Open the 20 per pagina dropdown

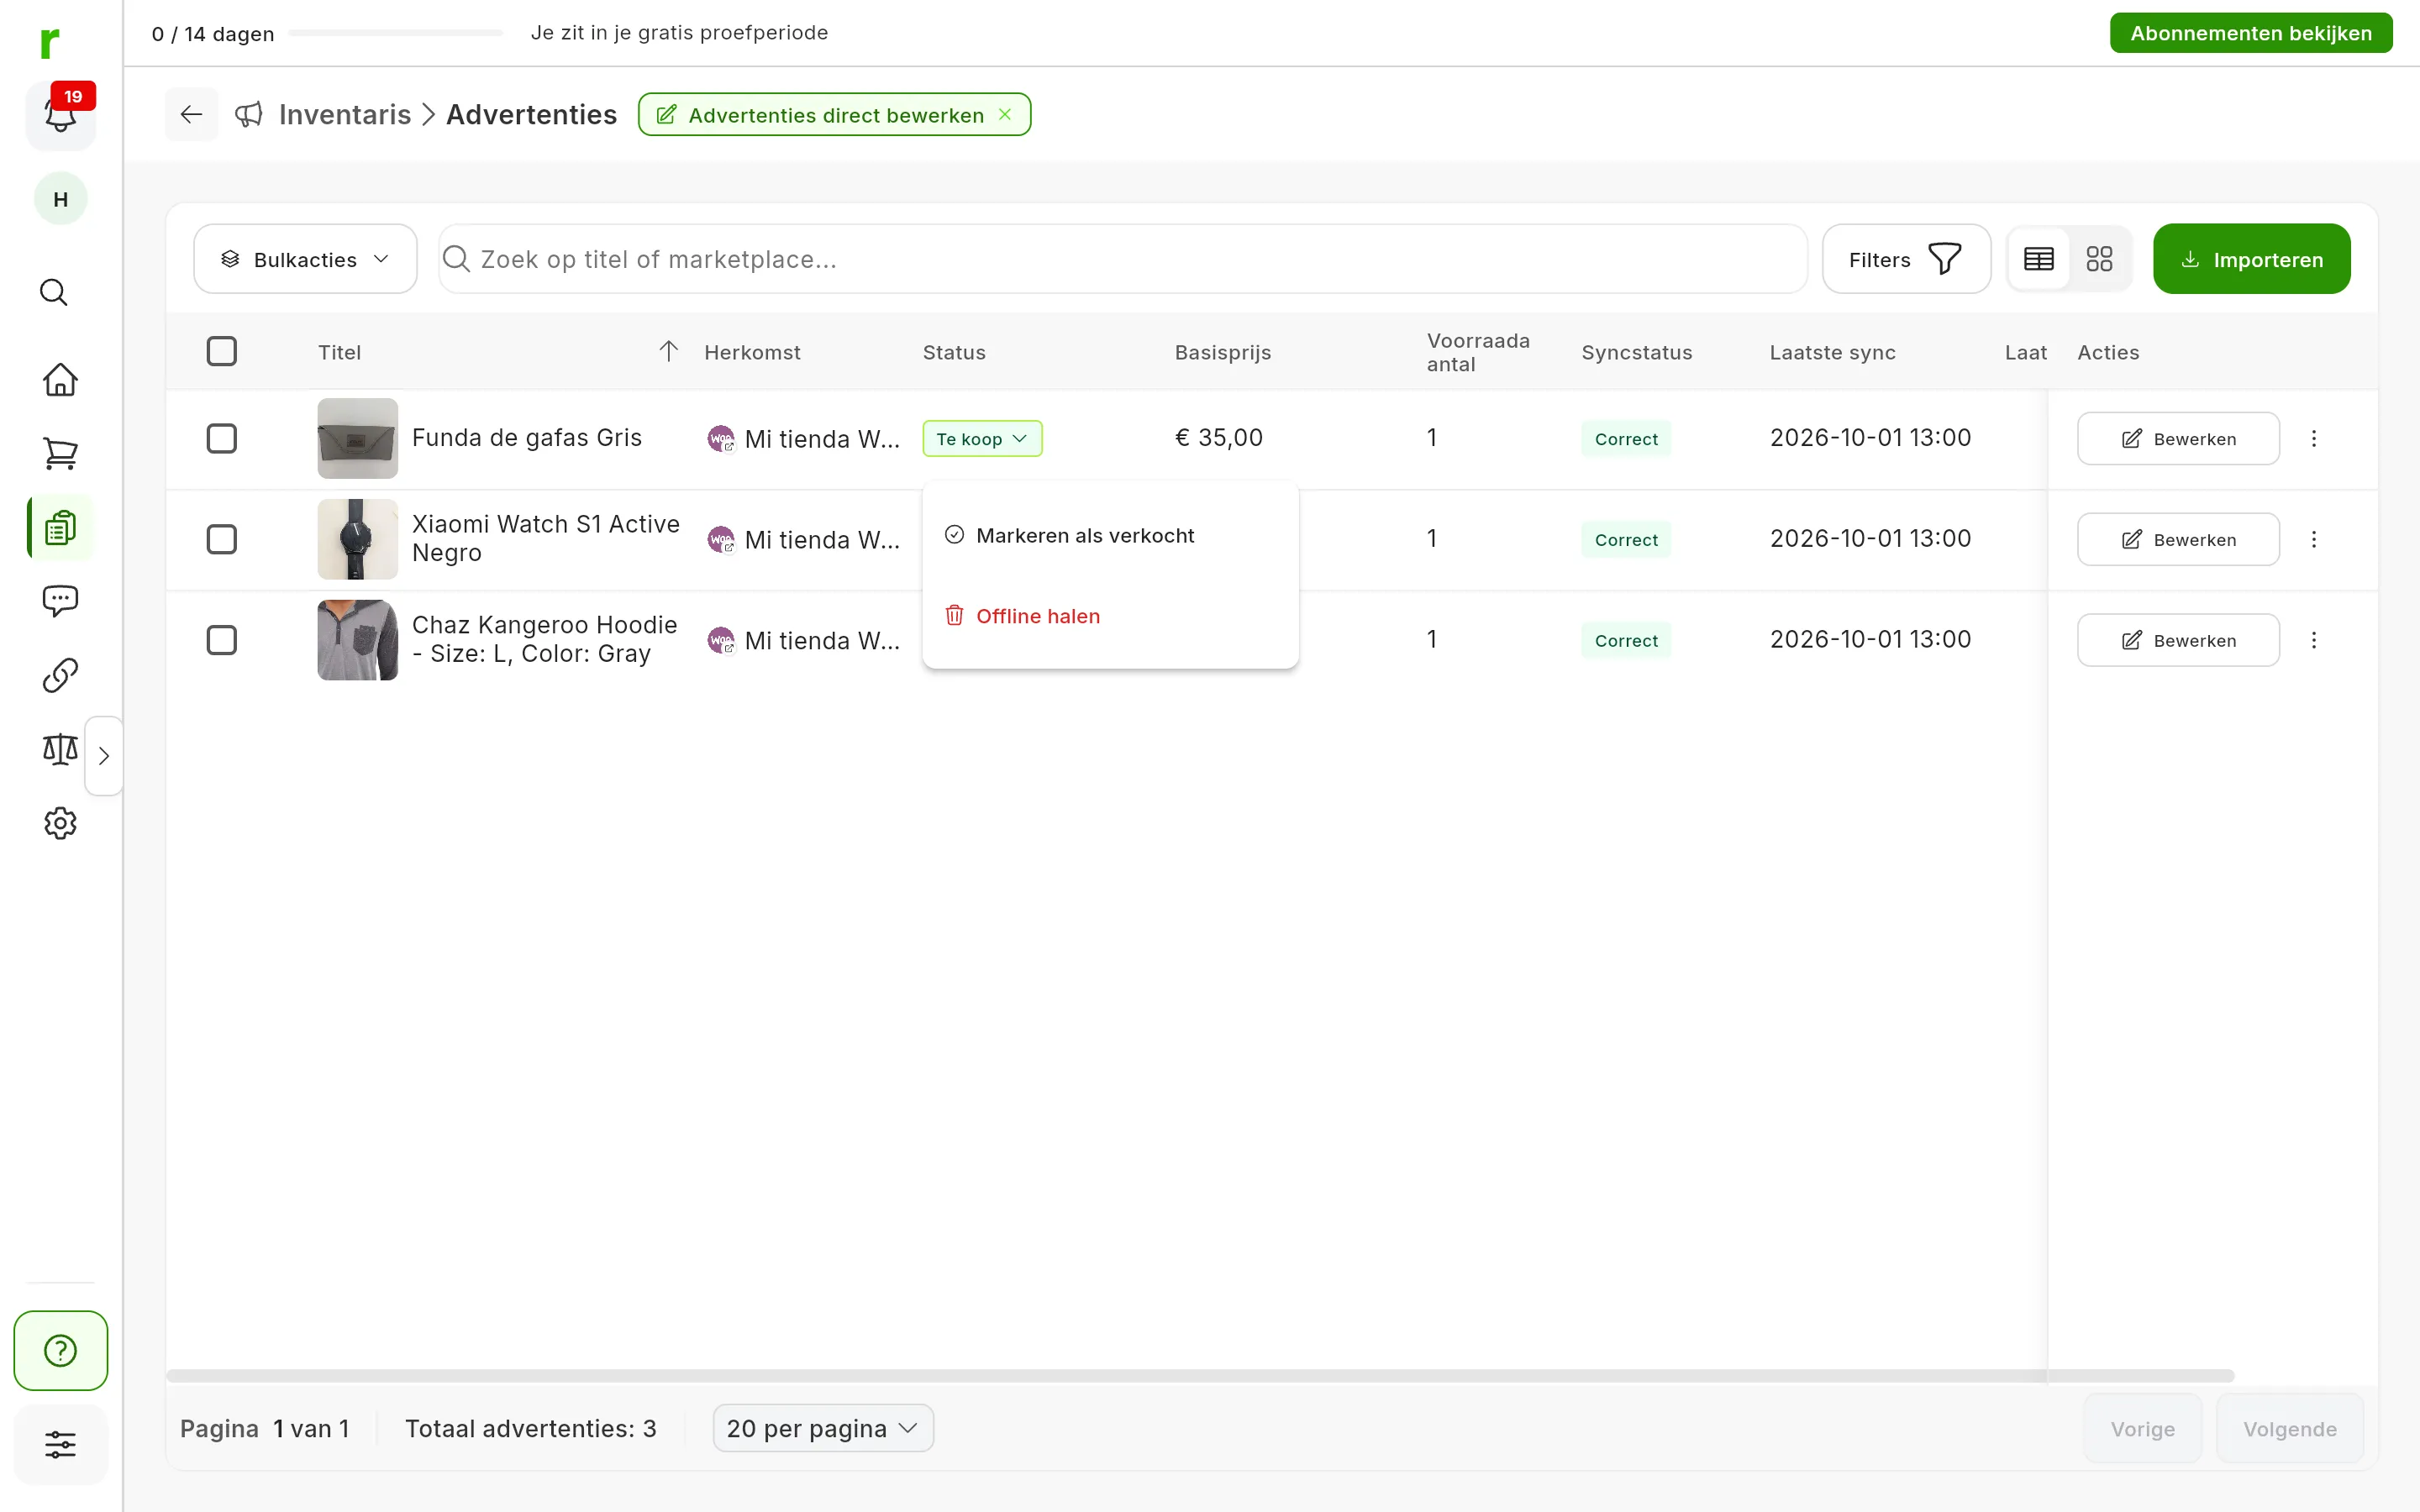pyautogui.click(x=823, y=1428)
